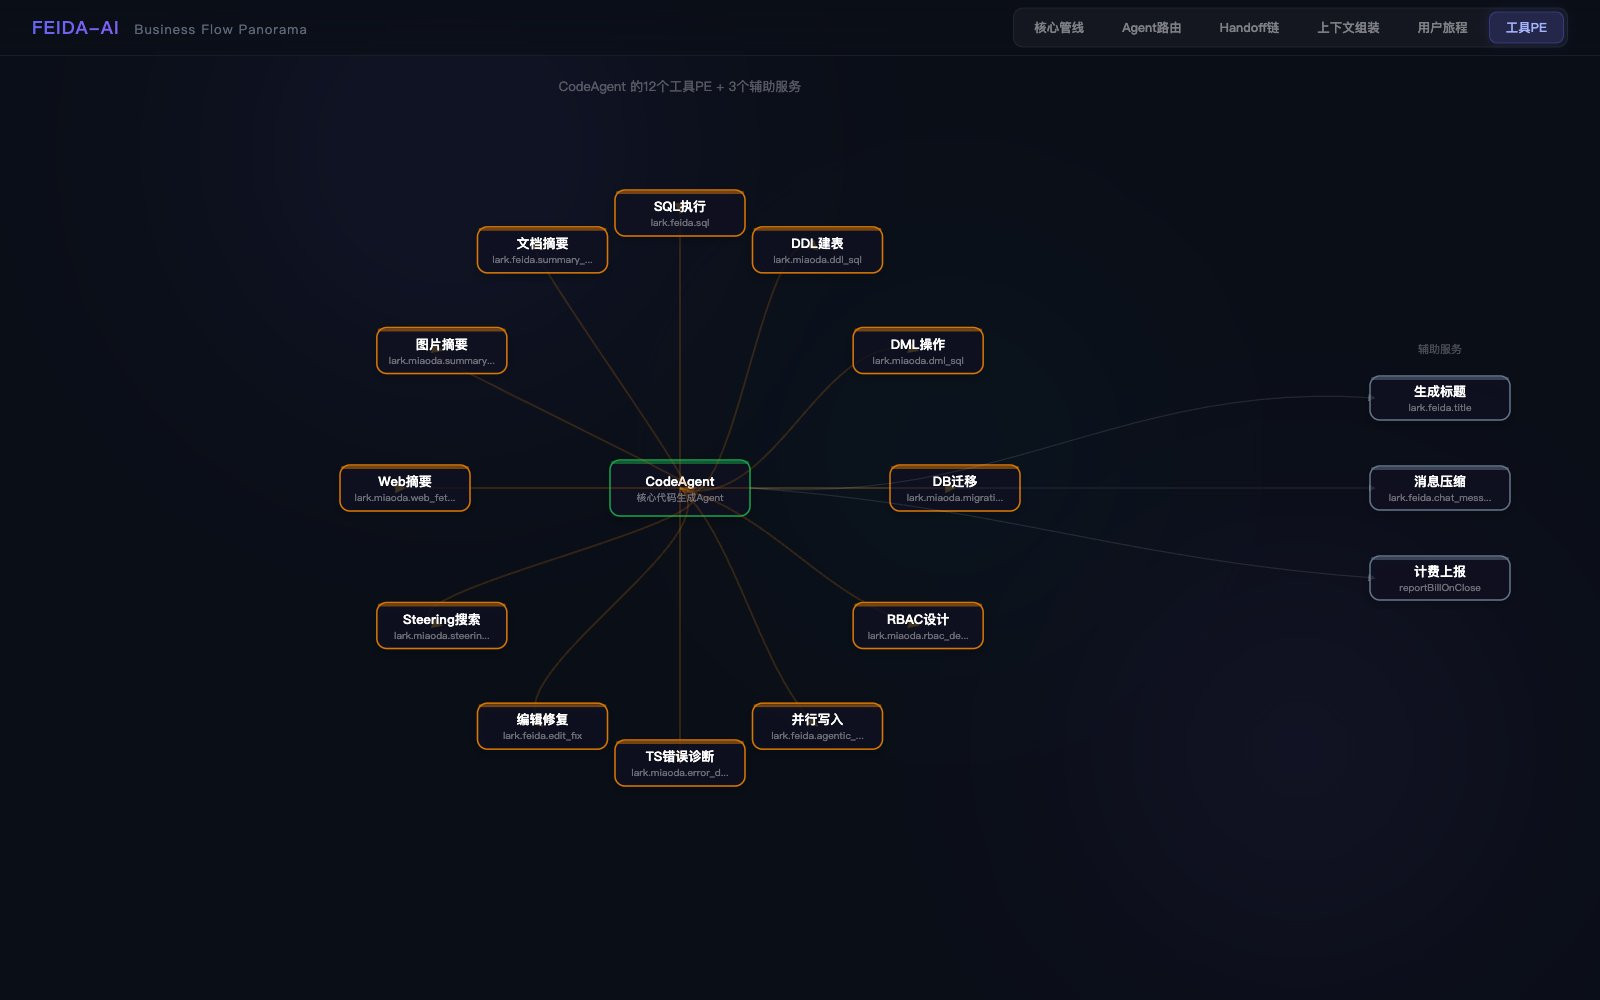The height and width of the screenshot is (1000, 1600).
Task: Select the central CodeAgent node
Action: (x=680, y=488)
